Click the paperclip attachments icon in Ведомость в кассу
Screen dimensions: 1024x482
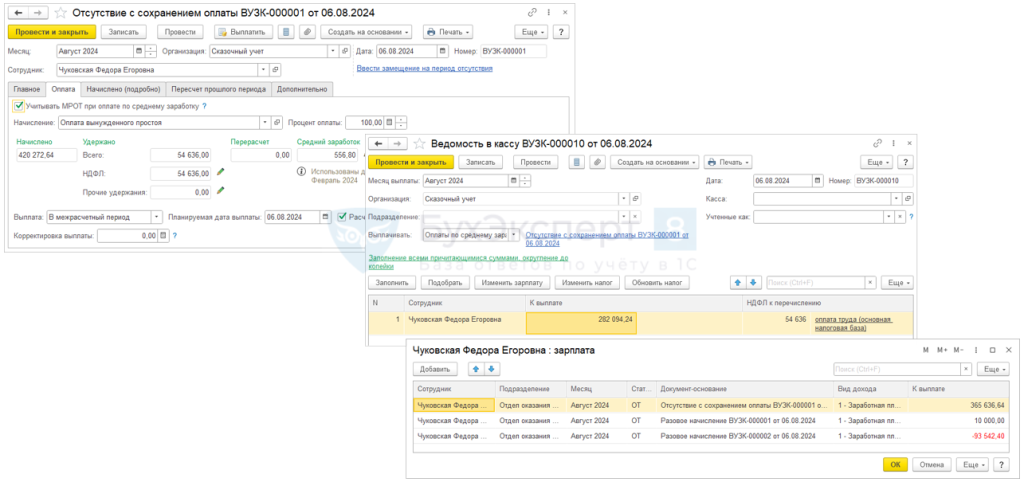[597, 161]
